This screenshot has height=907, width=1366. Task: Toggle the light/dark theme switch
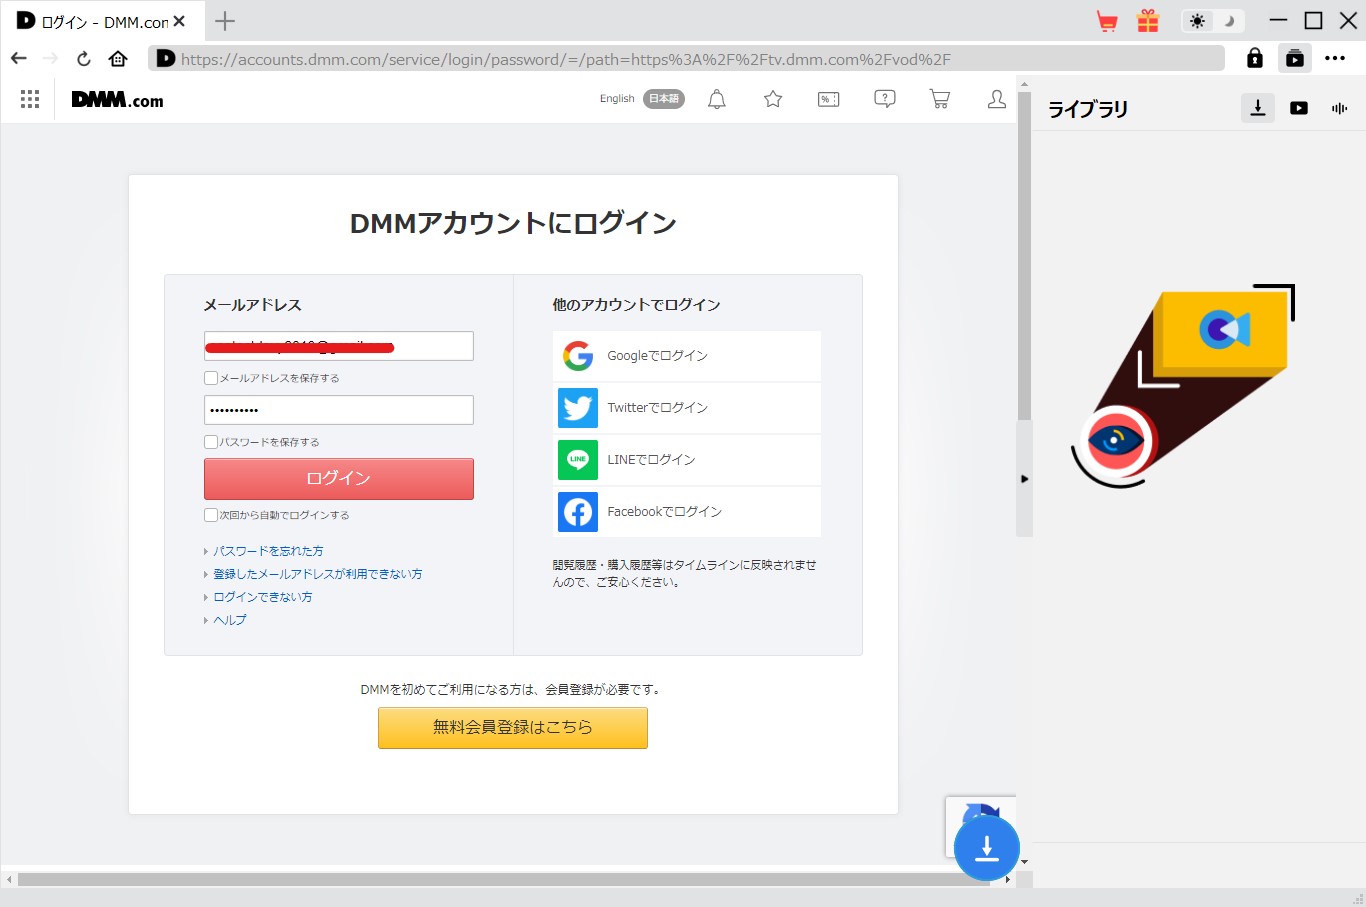(1212, 21)
